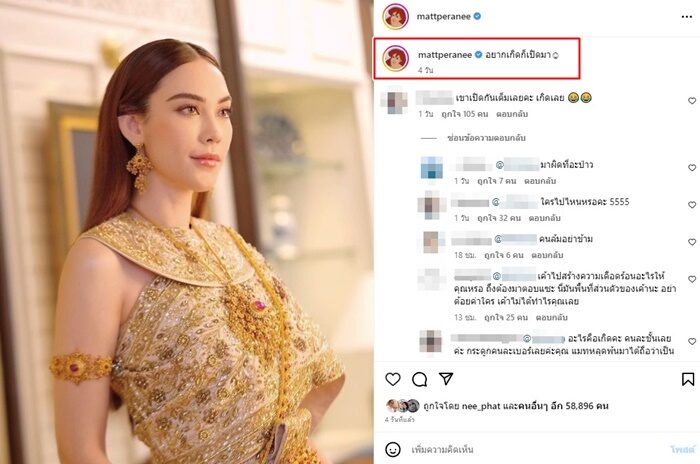Image resolution: width=700 pixels, height=464 pixels.
Task: Click the comment speech bubble icon
Action: click(x=420, y=379)
